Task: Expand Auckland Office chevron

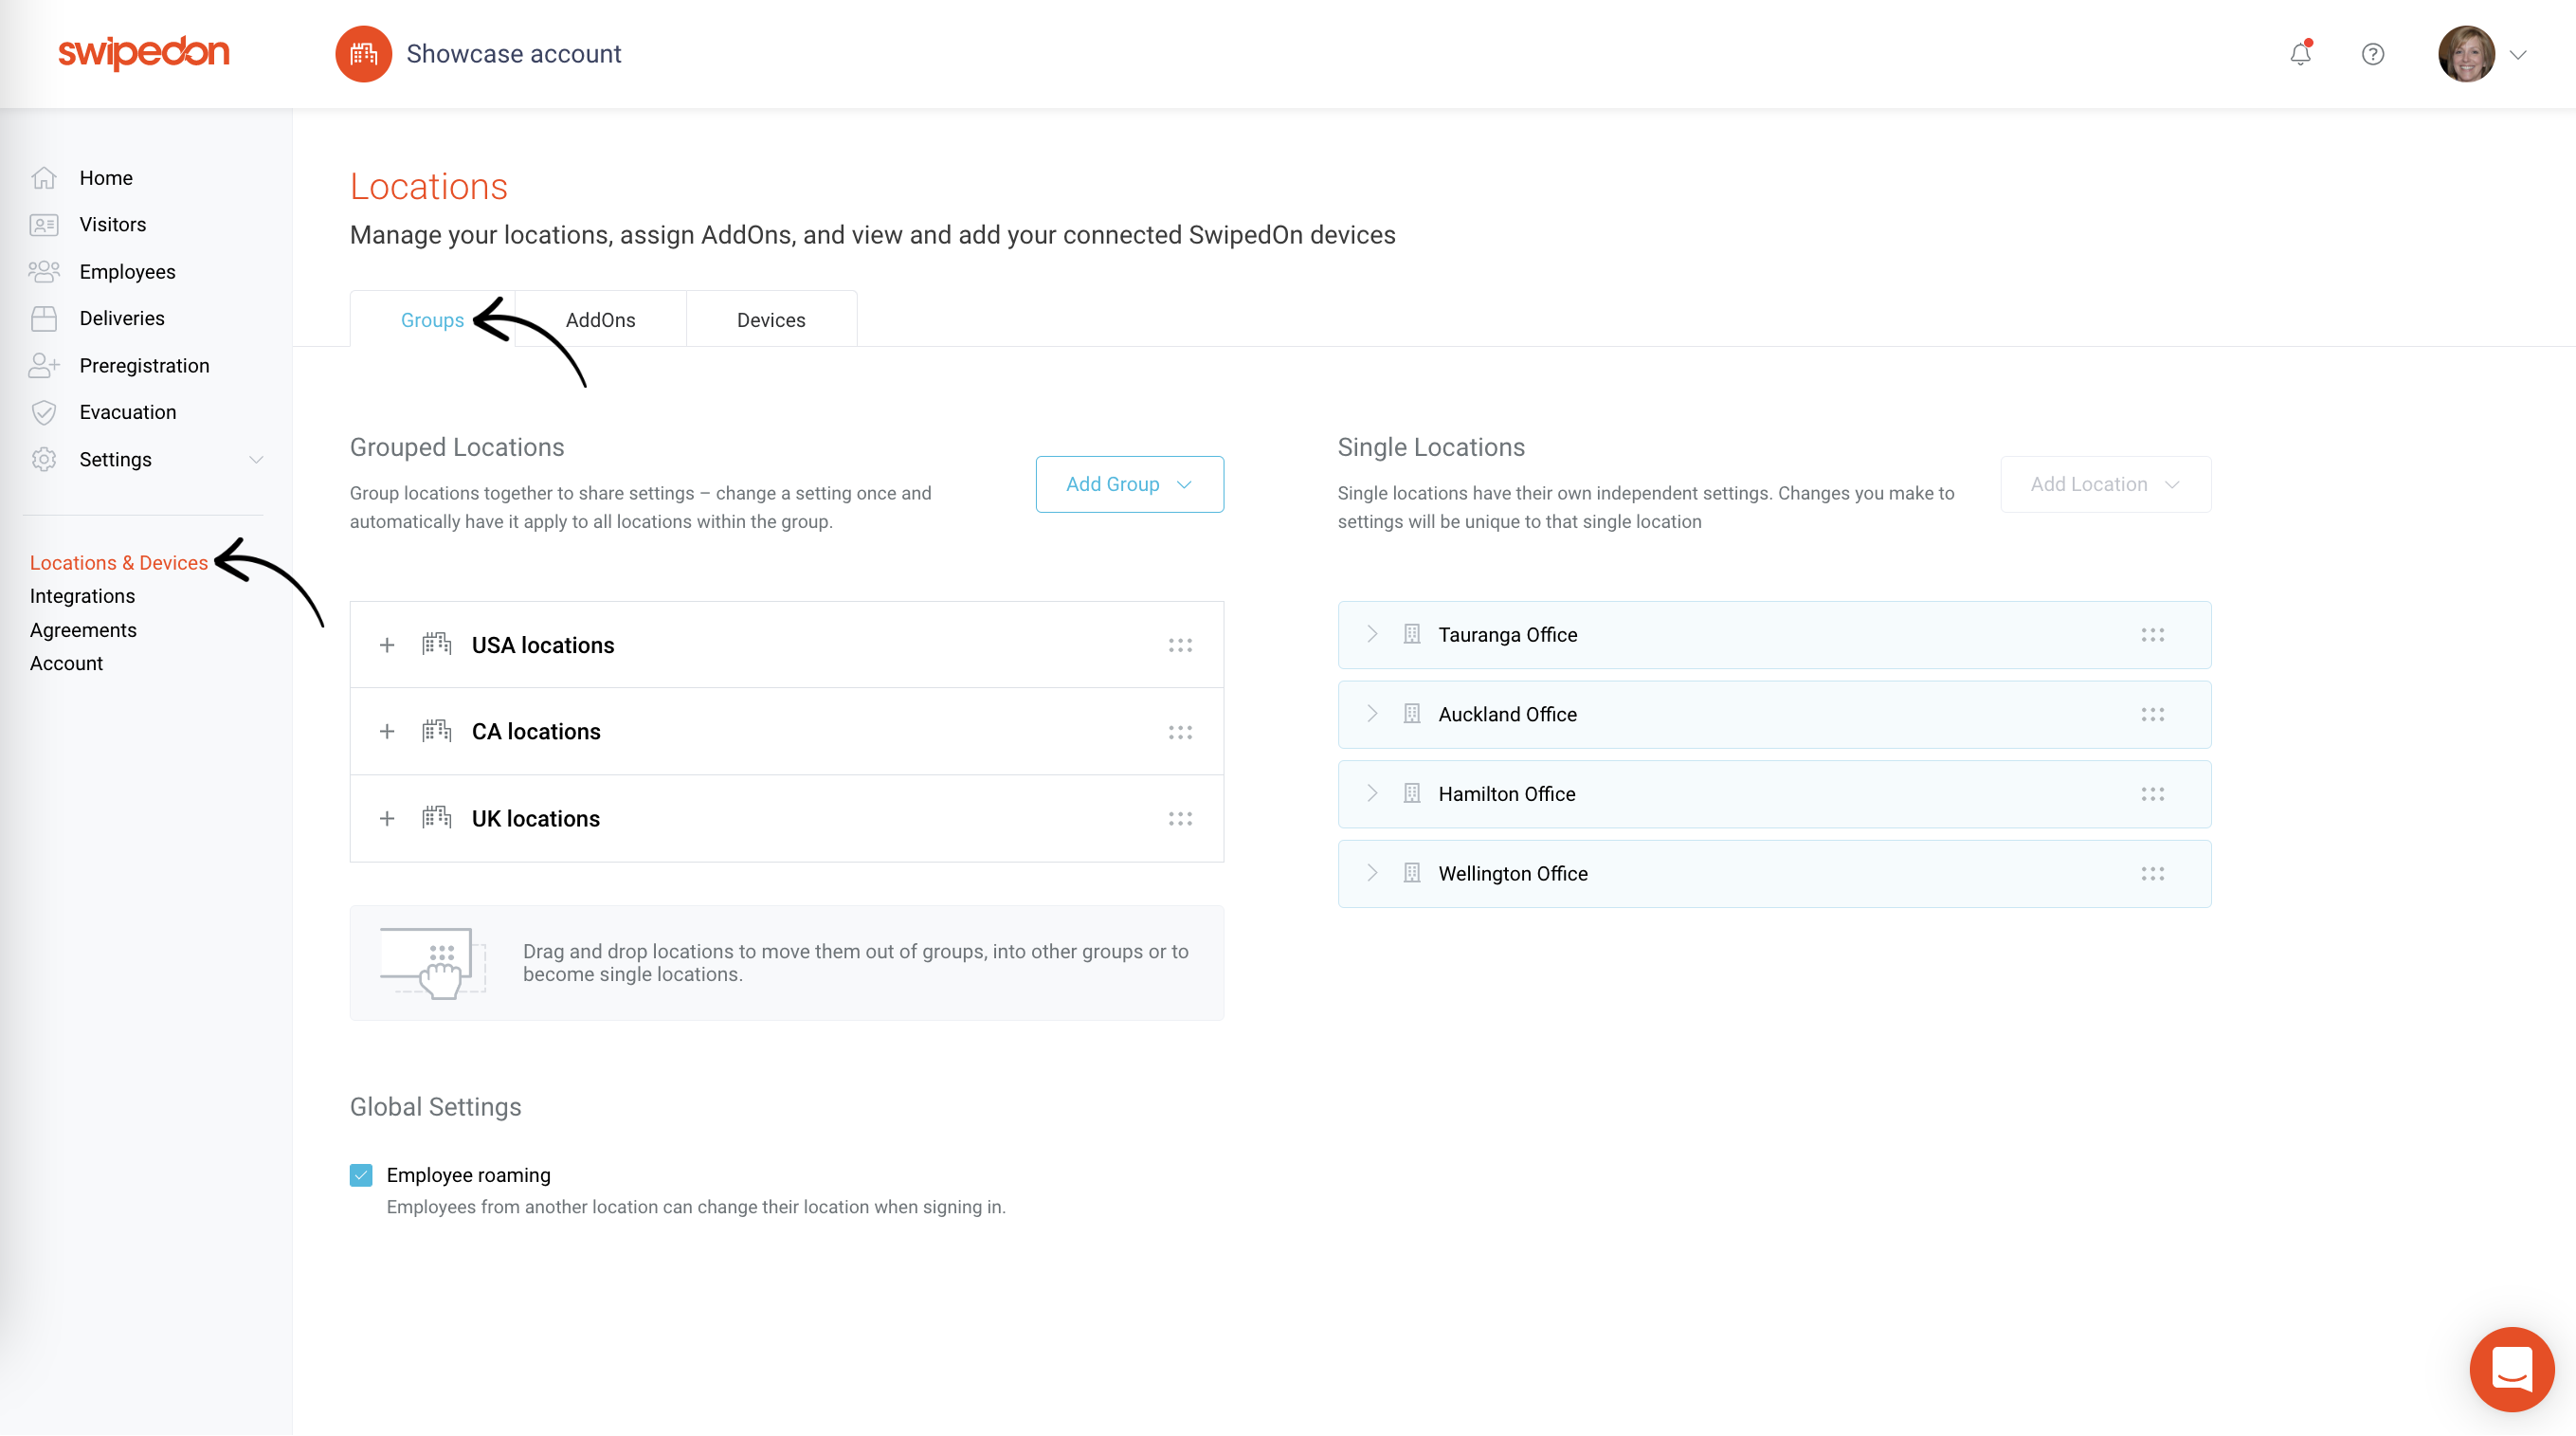Action: [x=1372, y=715]
